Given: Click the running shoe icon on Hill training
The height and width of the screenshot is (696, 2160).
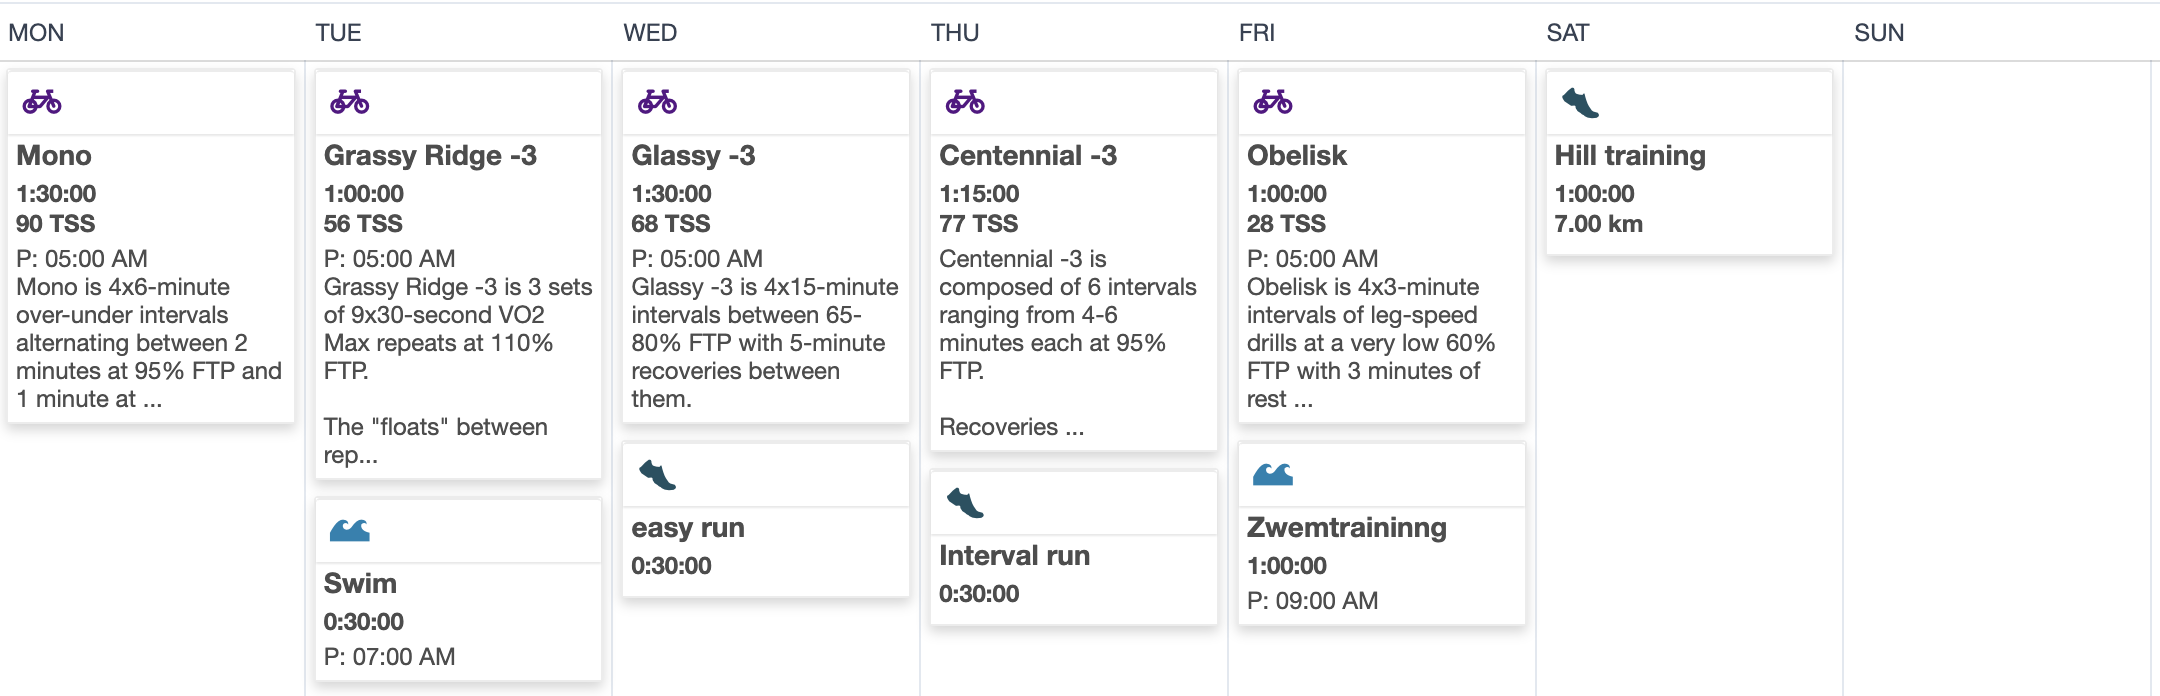Looking at the screenshot, I should tap(1580, 102).
